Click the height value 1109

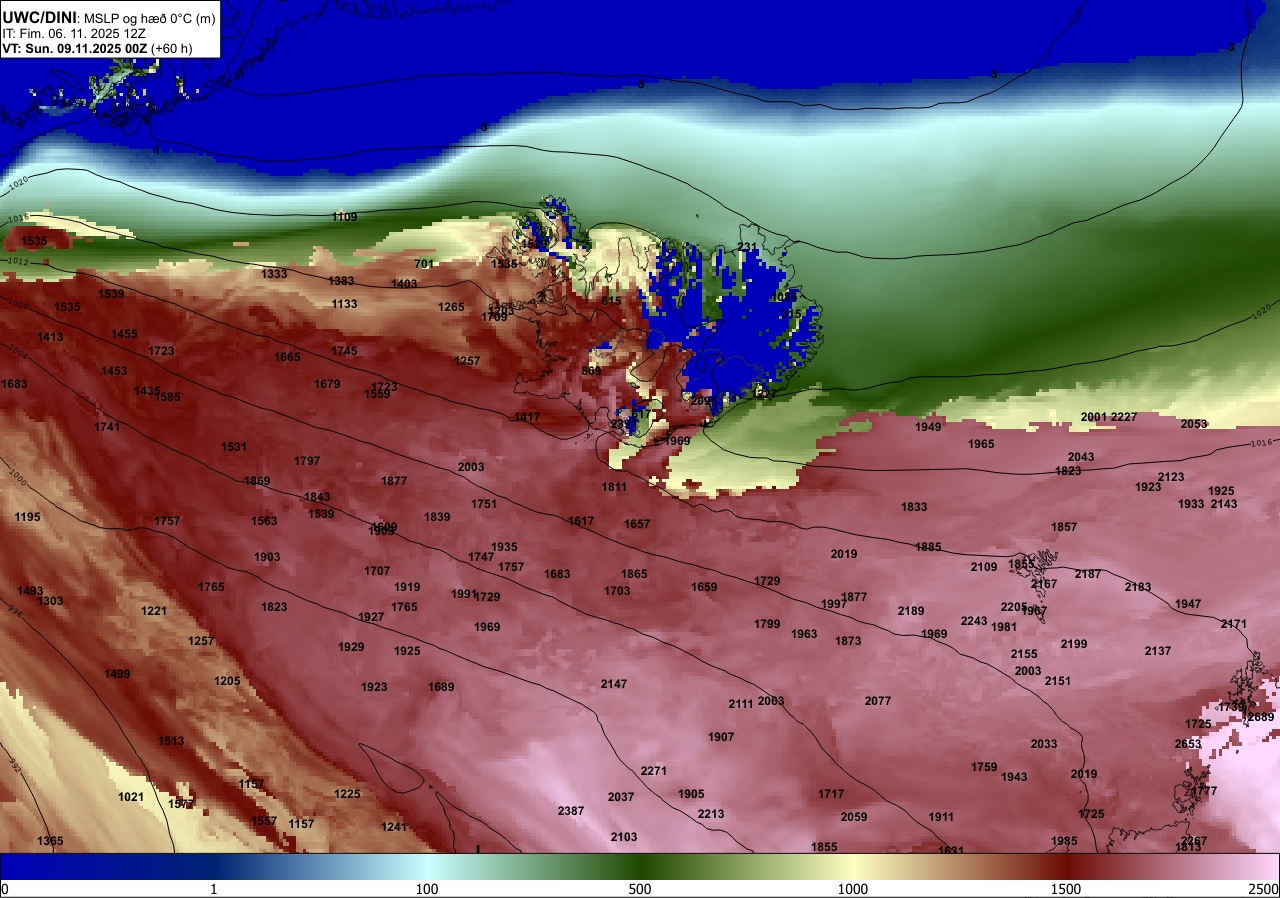(x=344, y=217)
